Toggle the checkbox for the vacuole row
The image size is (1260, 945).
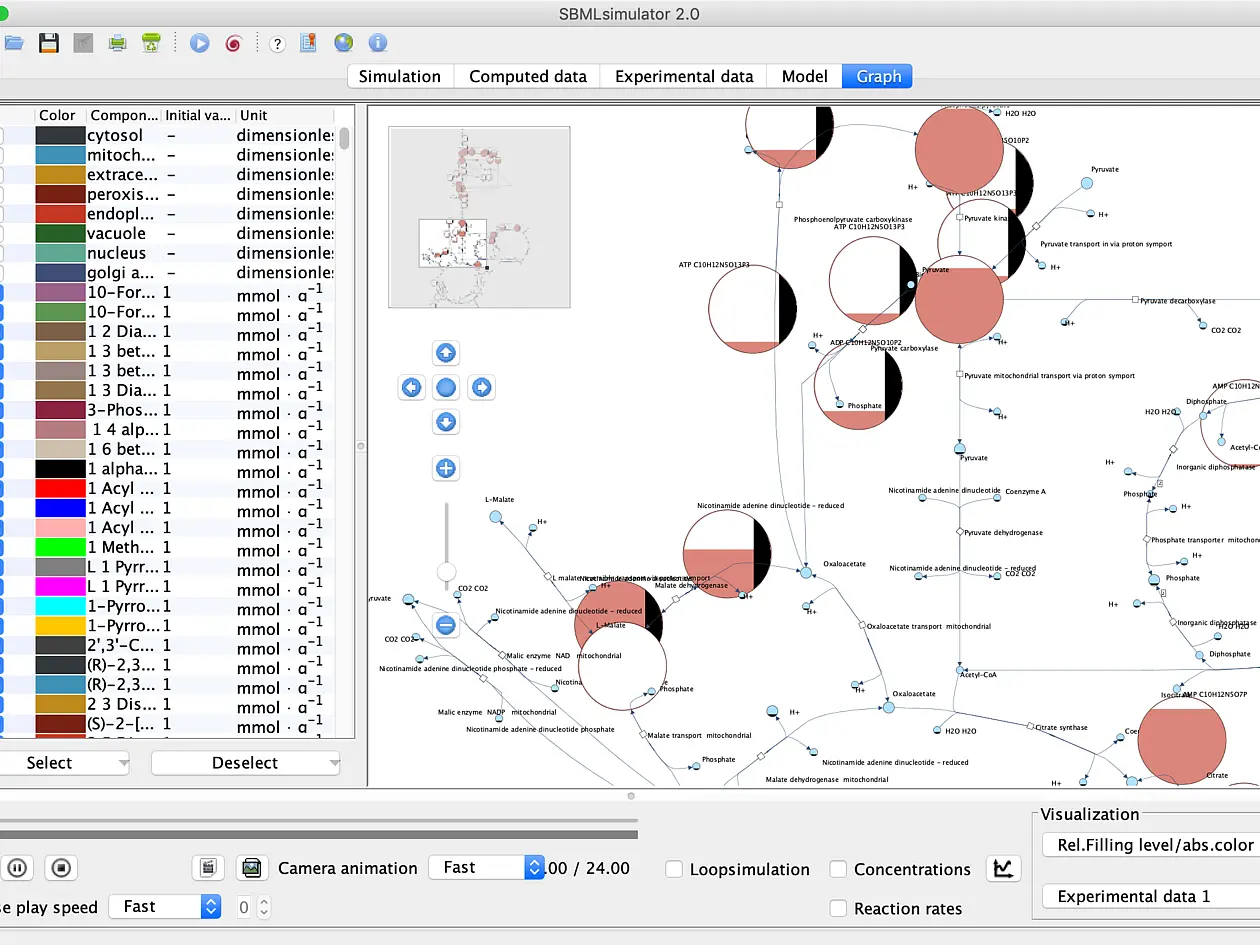click(x=1, y=233)
